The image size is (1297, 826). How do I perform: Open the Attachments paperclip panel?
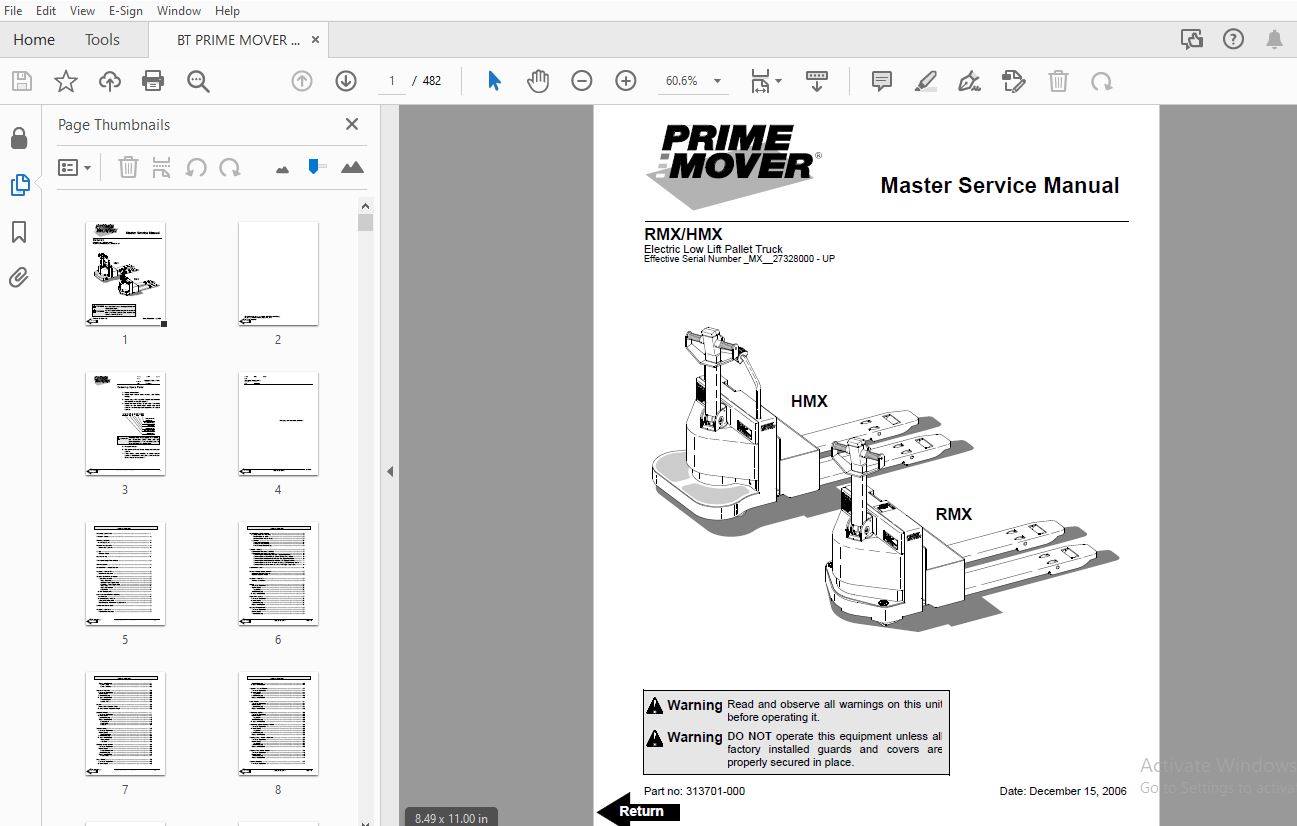[19, 277]
